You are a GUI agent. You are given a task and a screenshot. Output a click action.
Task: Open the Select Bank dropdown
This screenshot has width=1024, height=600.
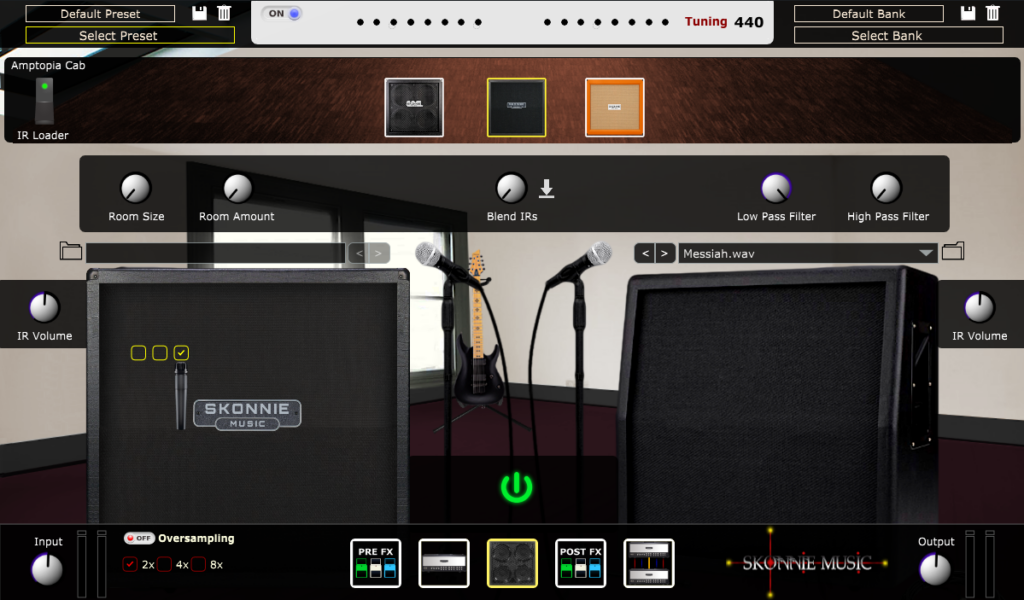899,35
